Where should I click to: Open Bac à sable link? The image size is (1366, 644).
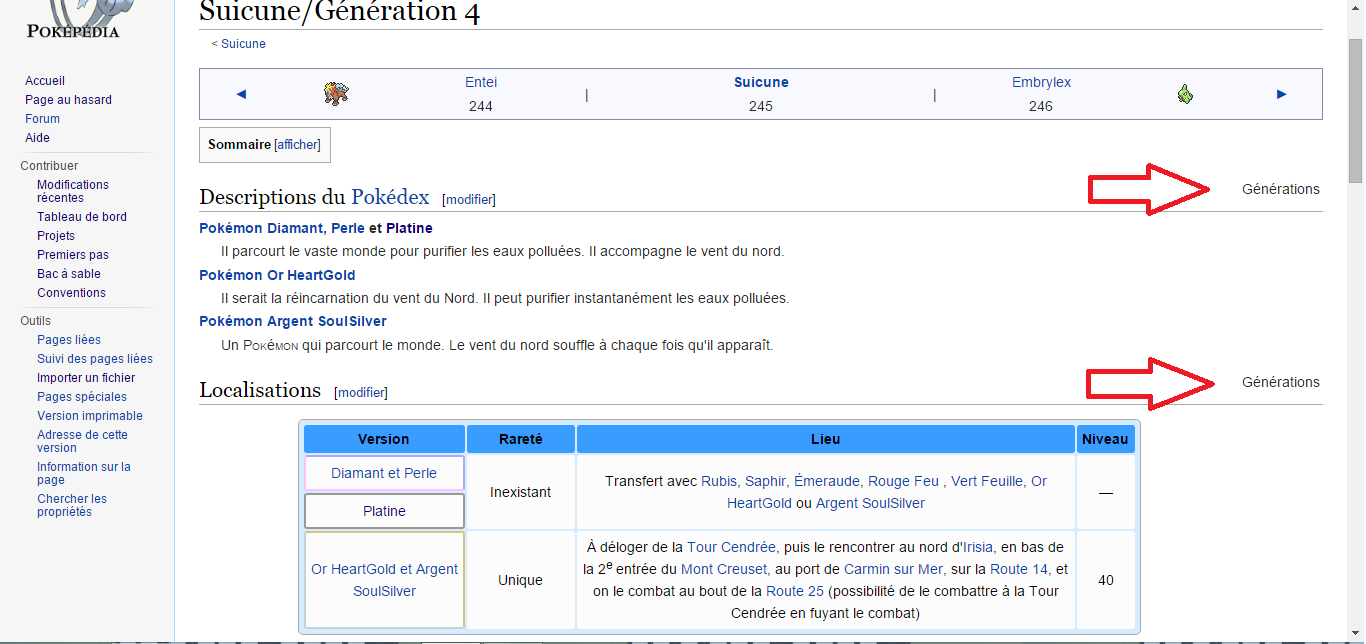click(69, 274)
